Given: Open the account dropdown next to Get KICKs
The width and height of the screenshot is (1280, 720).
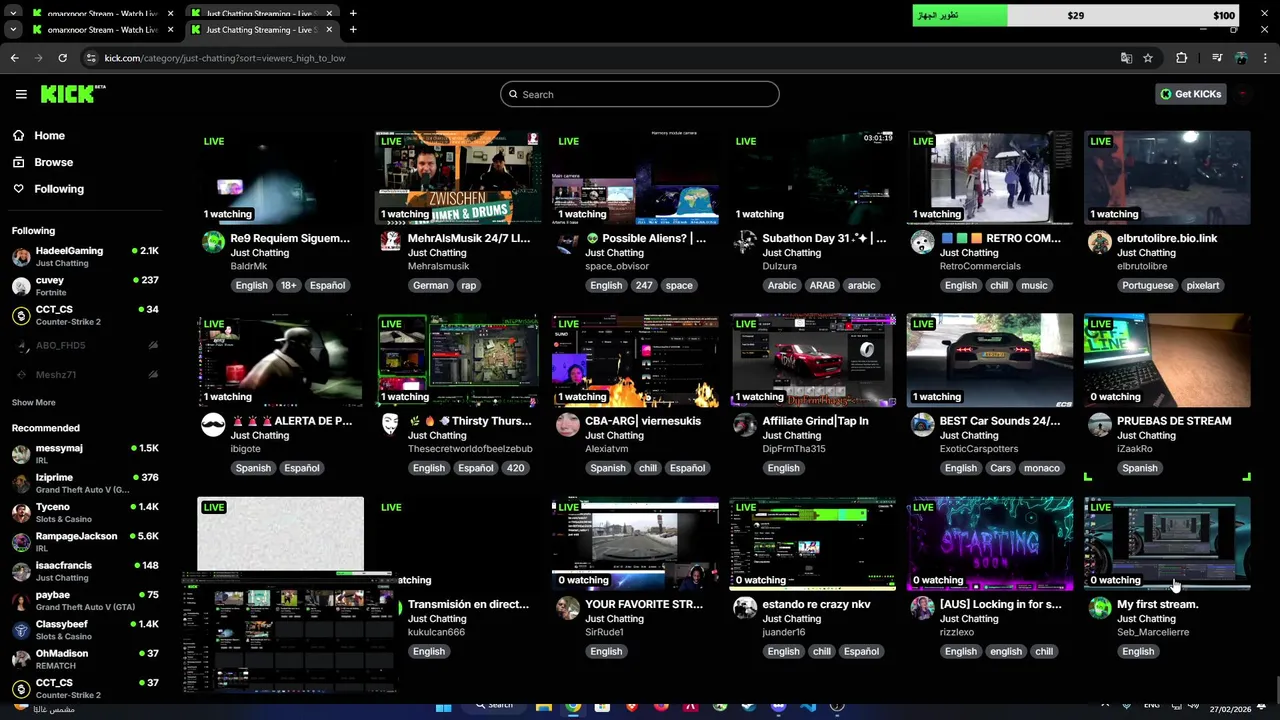Looking at the screenshot, I should [1242, 94].
